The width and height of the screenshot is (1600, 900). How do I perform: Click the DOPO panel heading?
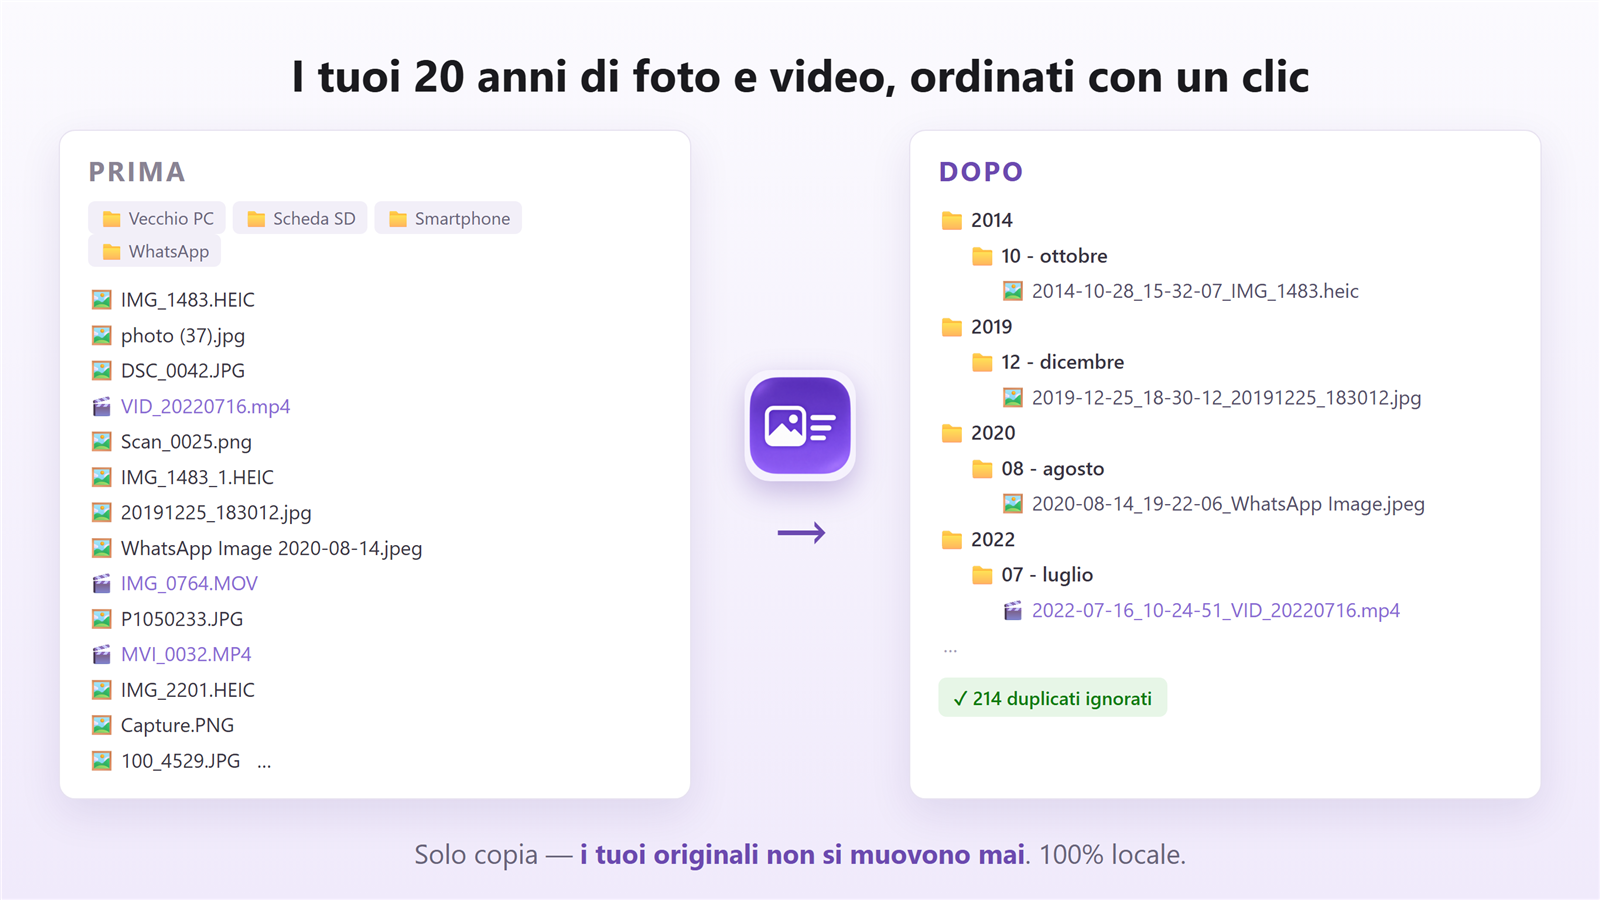[981, 172]
